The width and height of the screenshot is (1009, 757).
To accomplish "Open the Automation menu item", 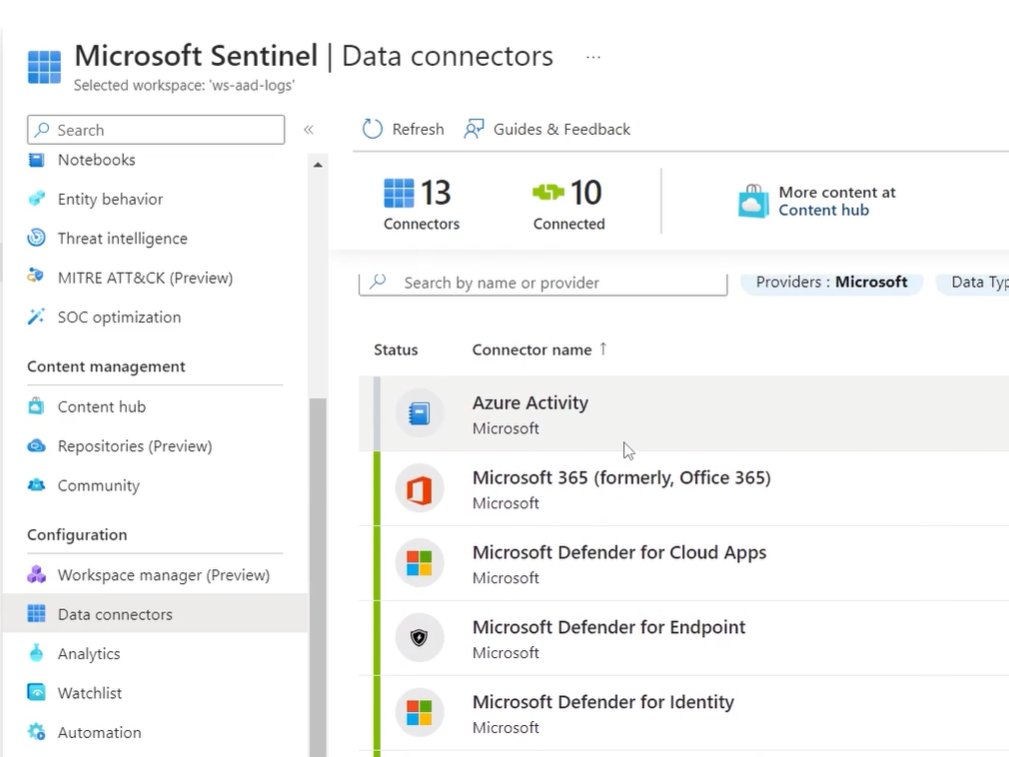I will 99,732.
